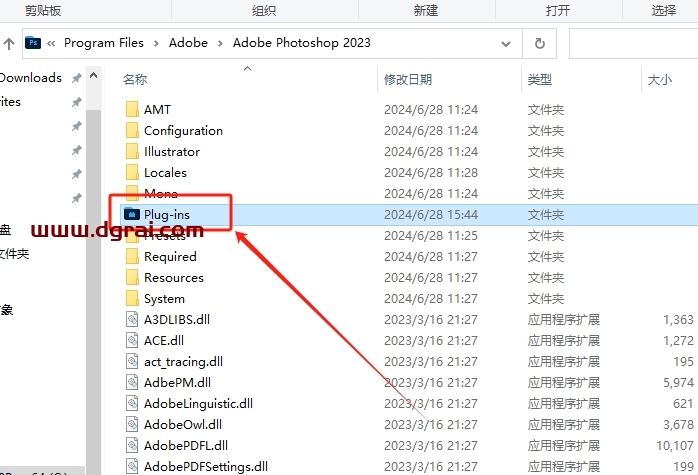The image size is (698, 475).
Task: Select the Configuration folder name
Action: point(183,130)
